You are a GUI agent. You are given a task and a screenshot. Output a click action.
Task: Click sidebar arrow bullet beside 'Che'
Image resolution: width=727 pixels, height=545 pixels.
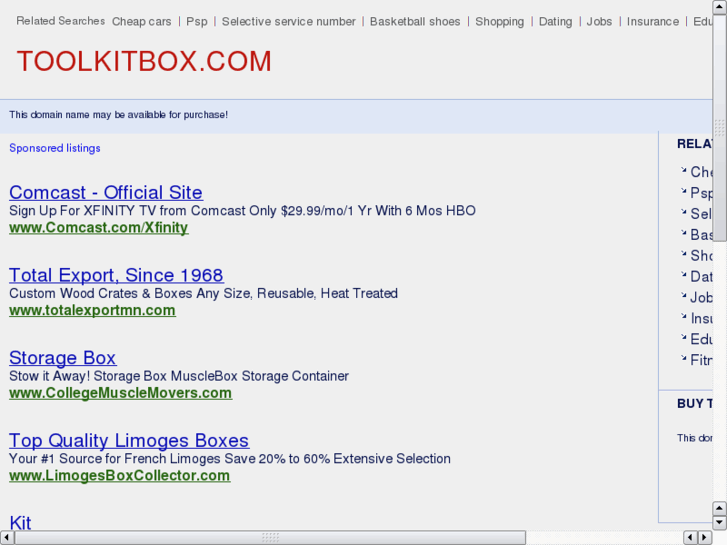pyautogui.click(x=683, y=170)
